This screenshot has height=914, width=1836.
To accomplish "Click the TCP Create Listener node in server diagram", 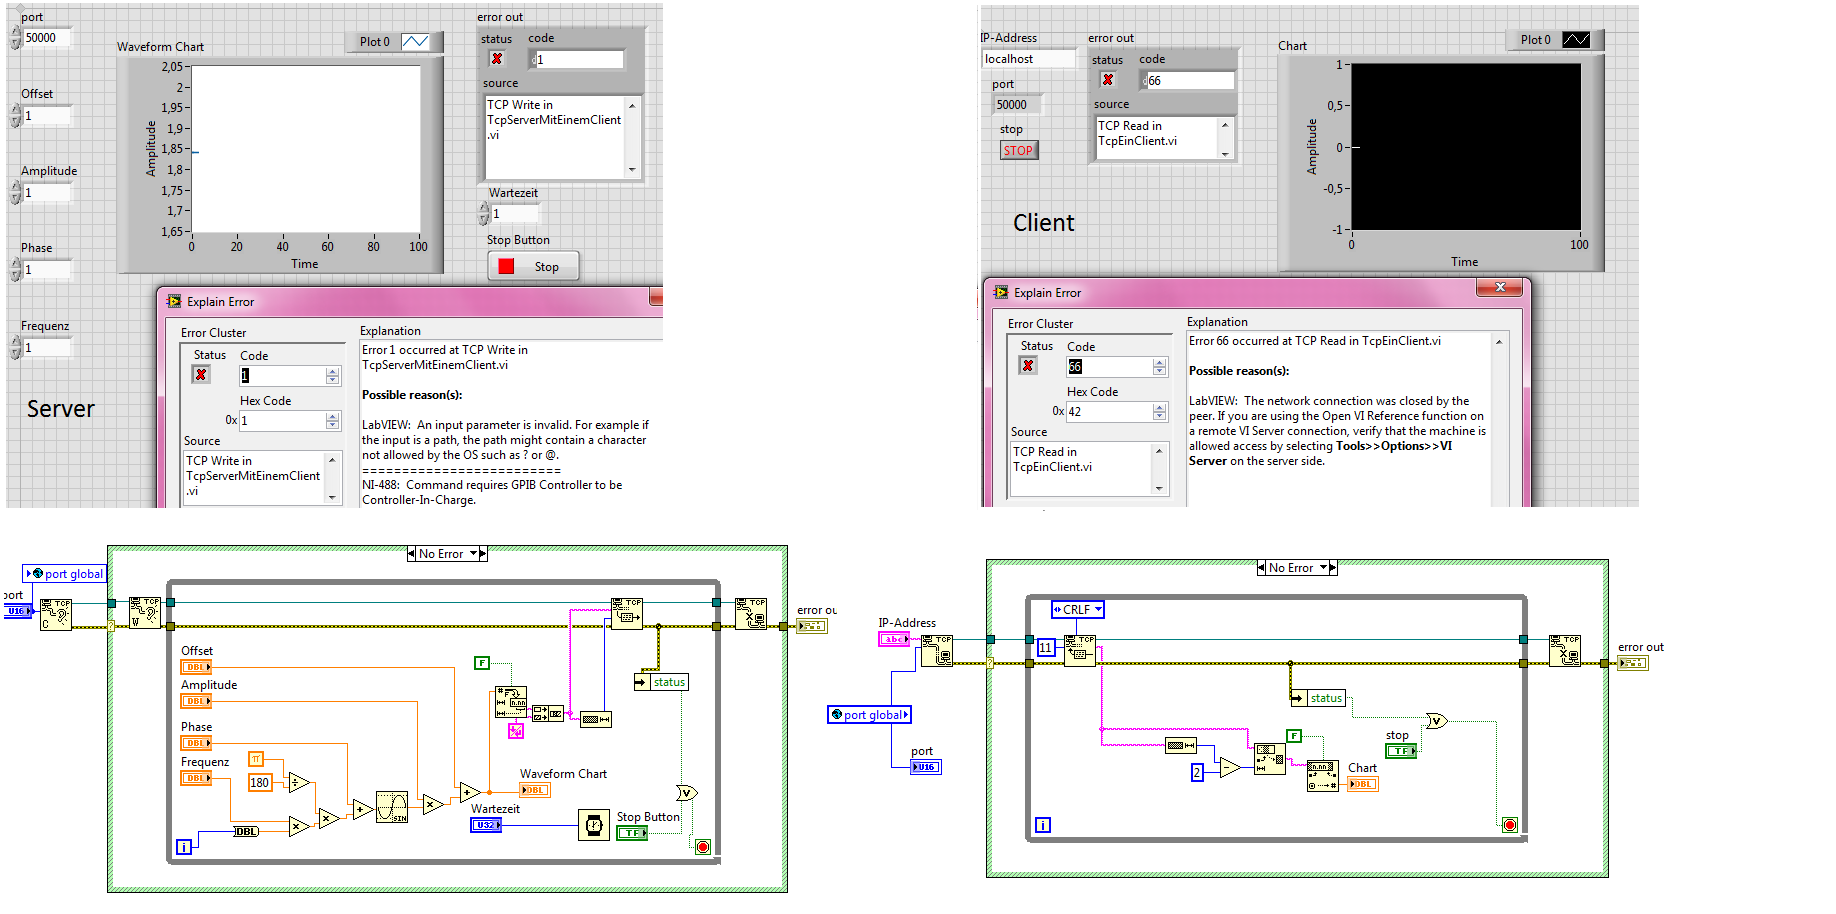I will pos(55,614).
